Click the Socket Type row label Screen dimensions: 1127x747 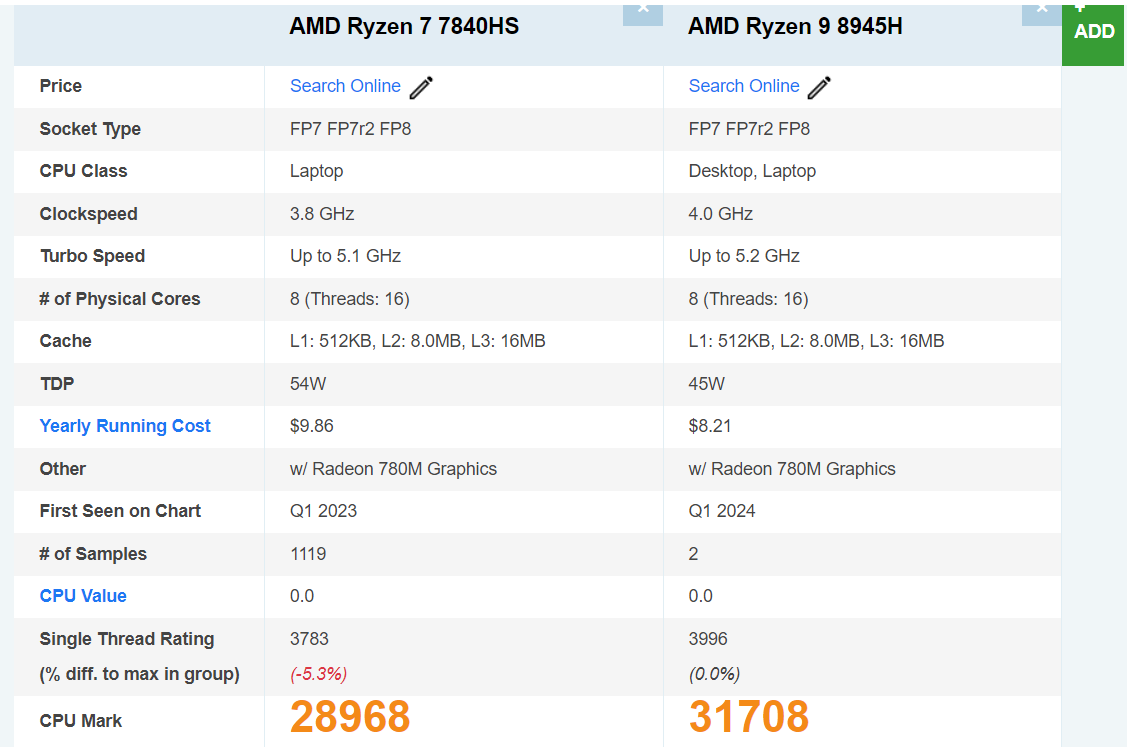click(90, 129)
